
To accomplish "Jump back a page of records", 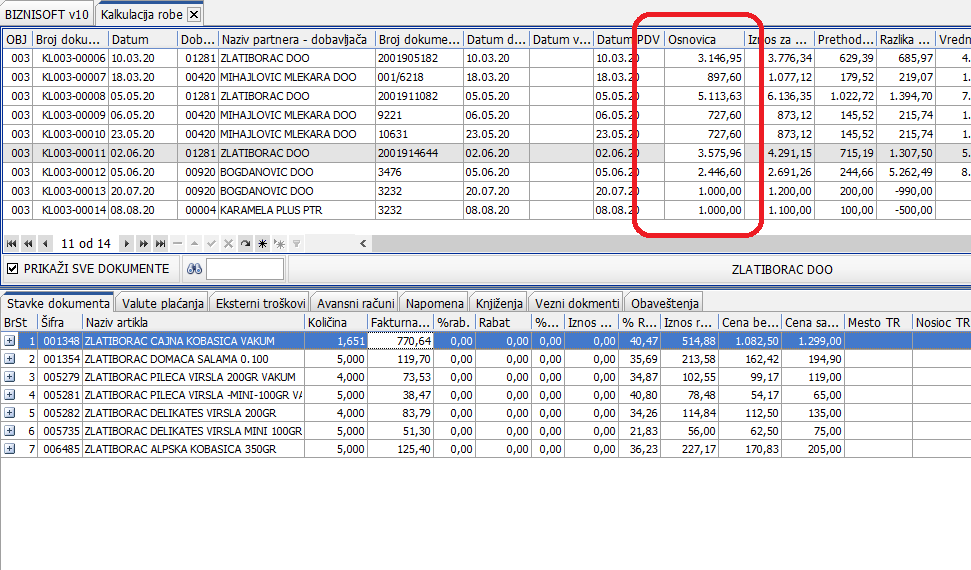I will 28,243.
